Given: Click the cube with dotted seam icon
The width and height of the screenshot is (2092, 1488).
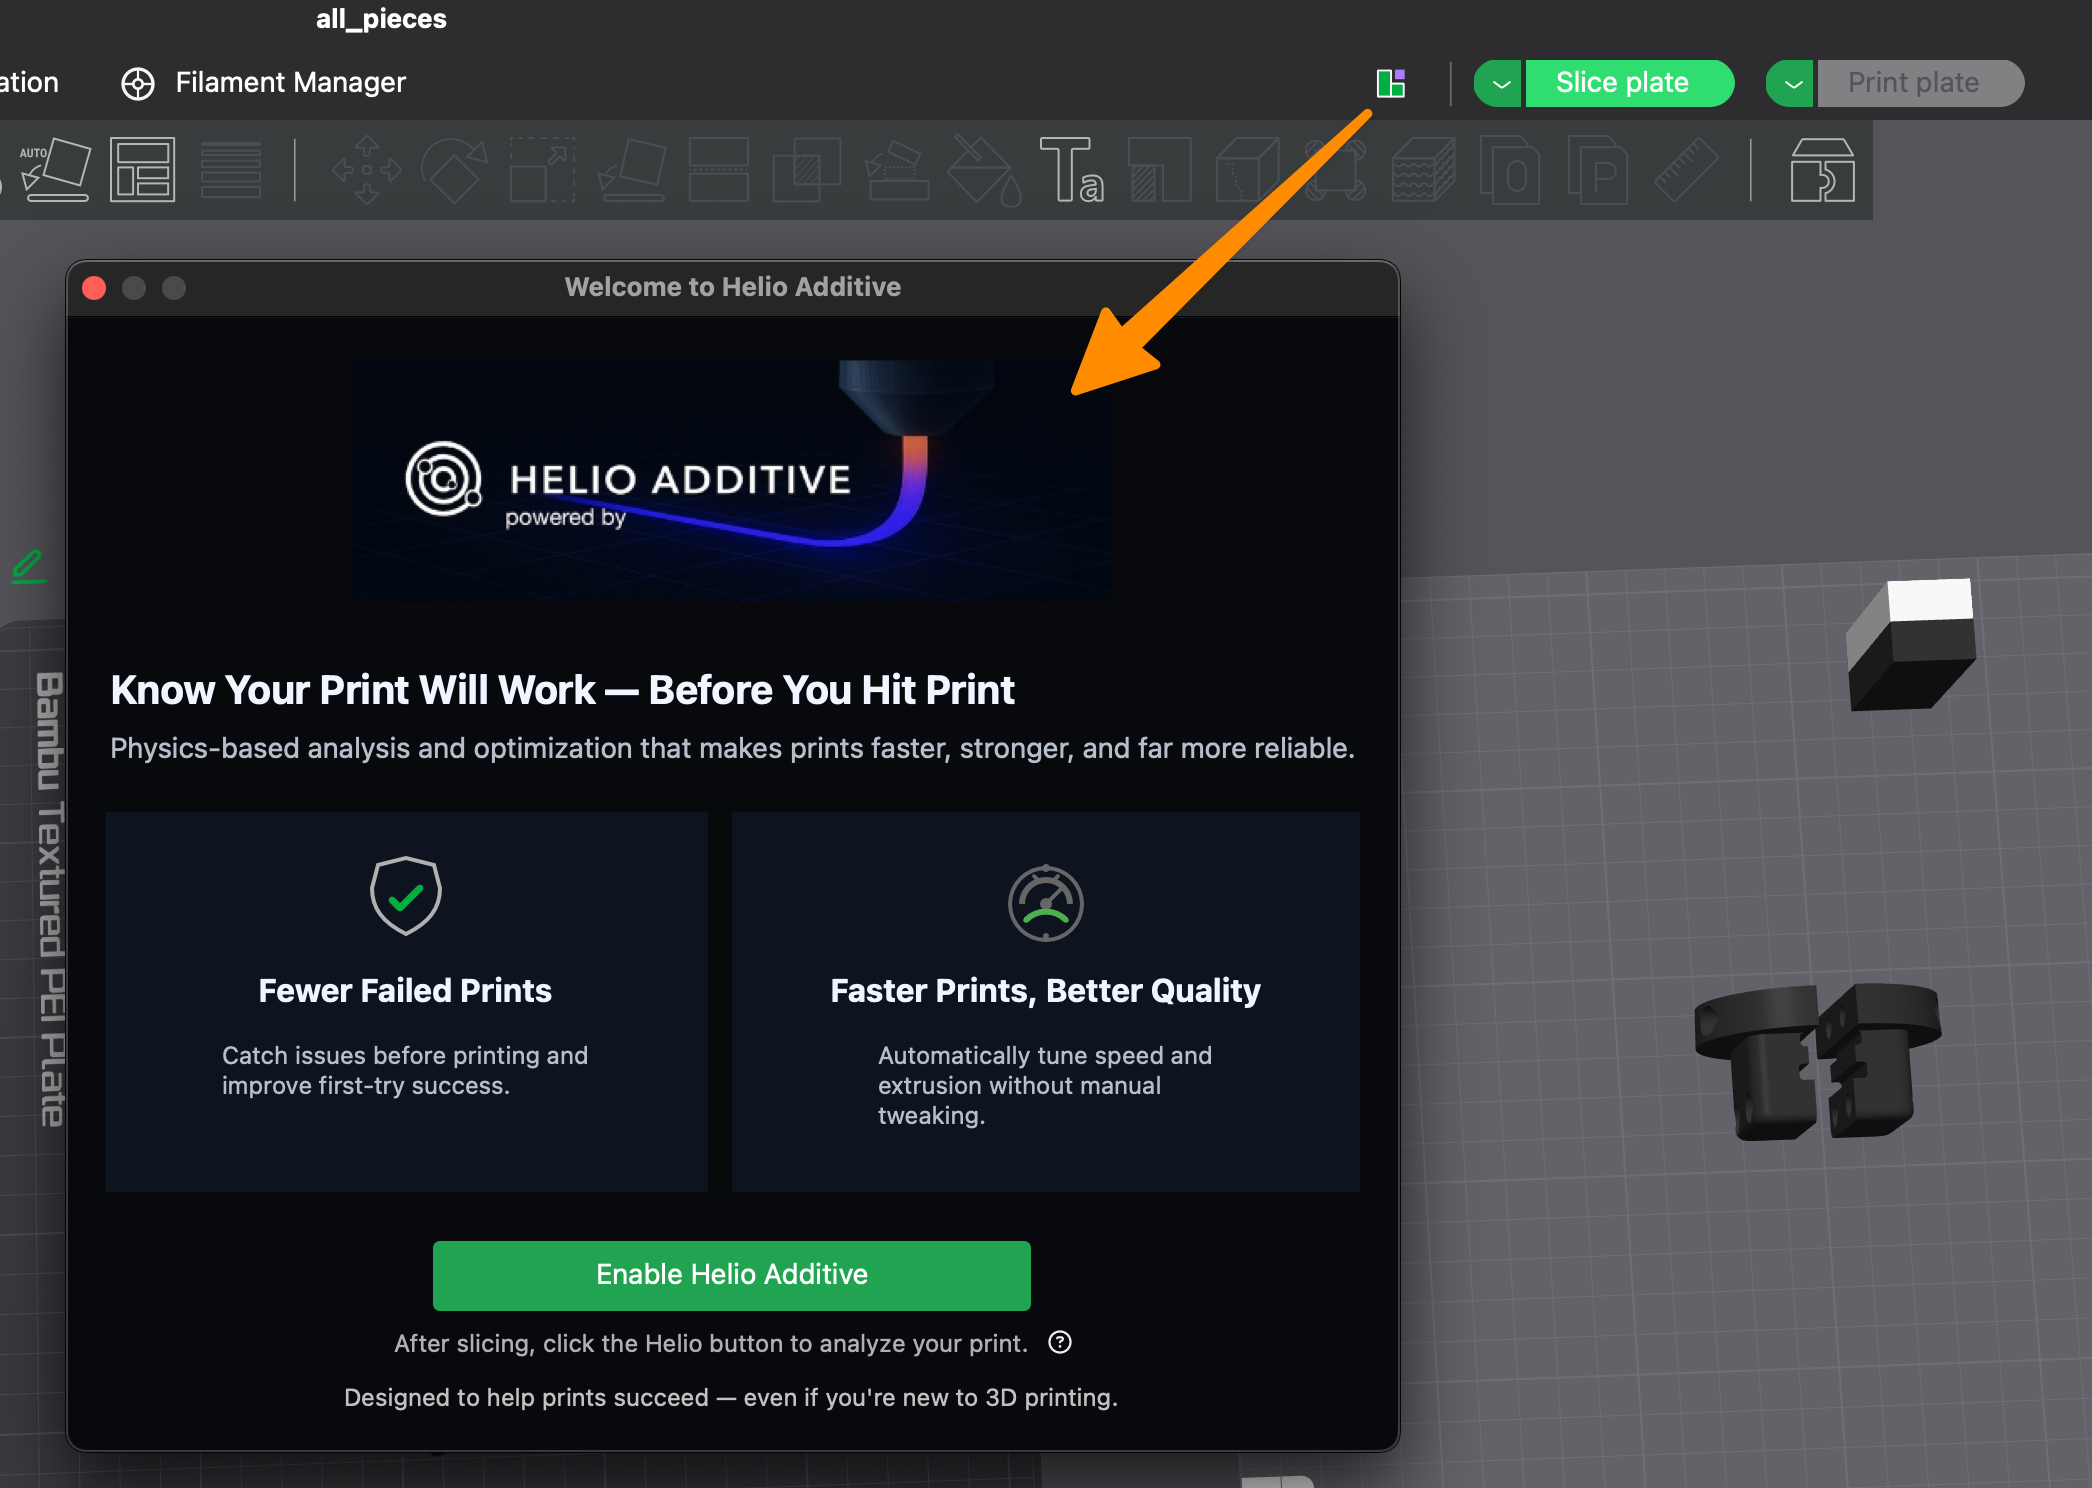Looking at the screenshot, I should pyautogui.click(x=1247, y=169).
